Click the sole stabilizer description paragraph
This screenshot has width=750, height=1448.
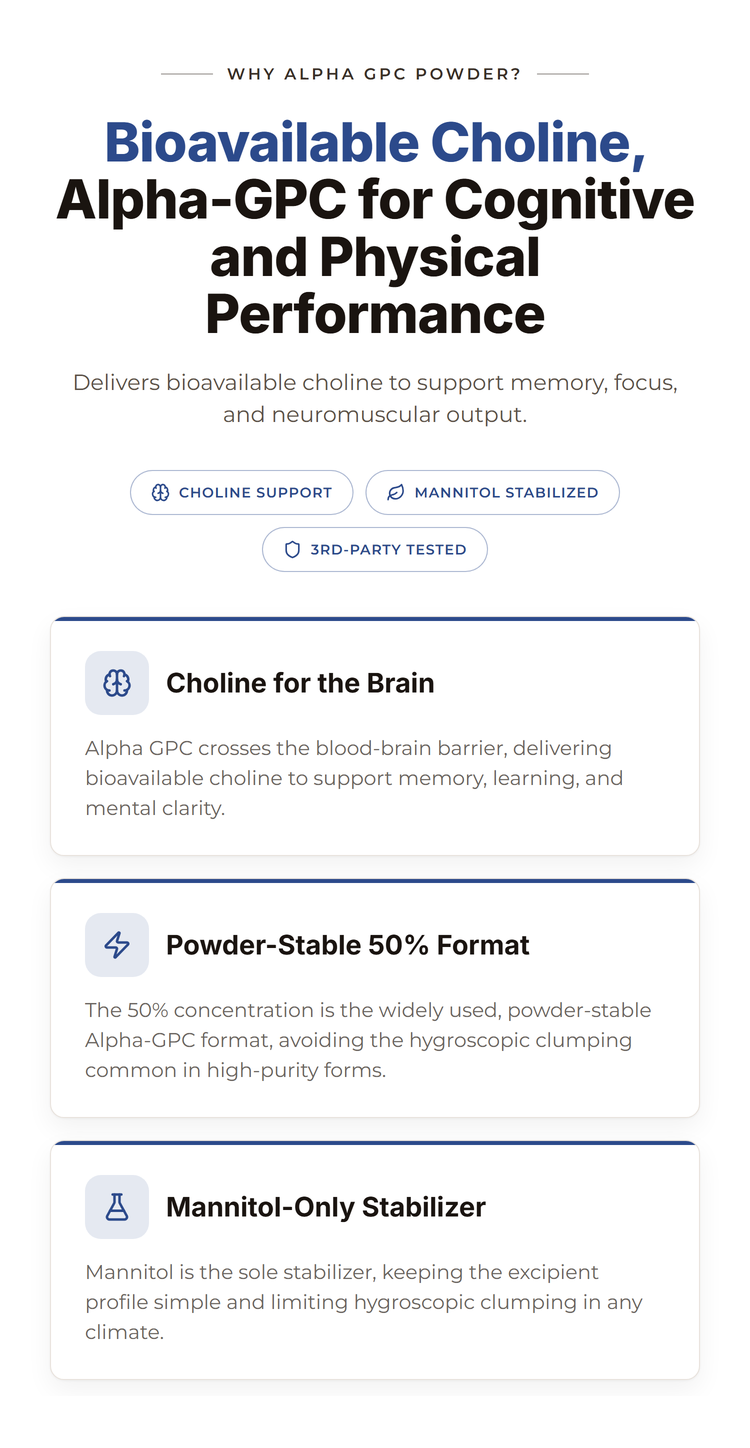coord(364,1302)
